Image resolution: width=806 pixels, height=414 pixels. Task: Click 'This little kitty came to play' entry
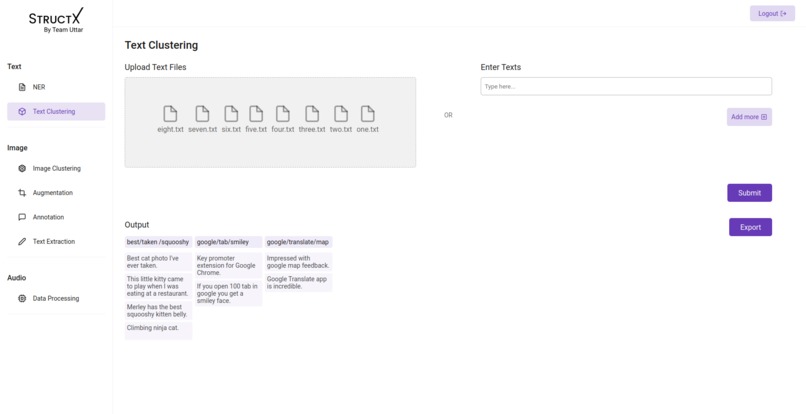158,286
